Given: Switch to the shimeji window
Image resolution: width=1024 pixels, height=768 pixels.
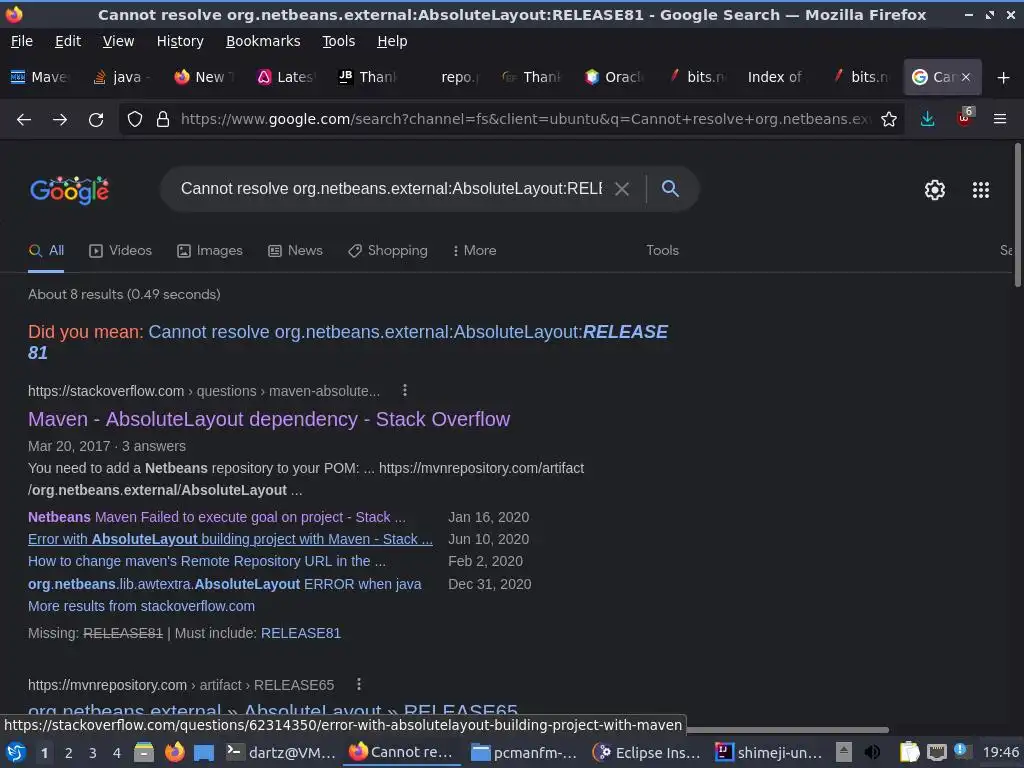Looking at the screenshot, I should pos(769,753).
